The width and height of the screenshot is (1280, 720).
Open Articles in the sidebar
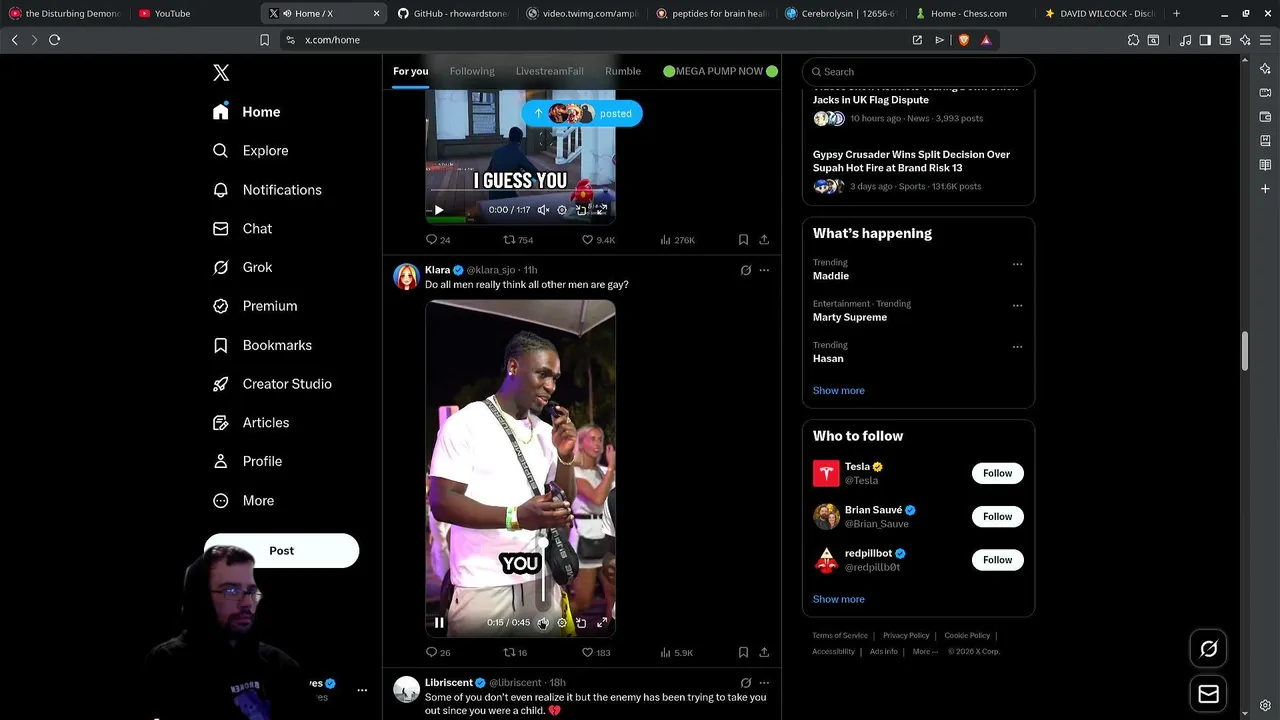[x=251, y=423]
